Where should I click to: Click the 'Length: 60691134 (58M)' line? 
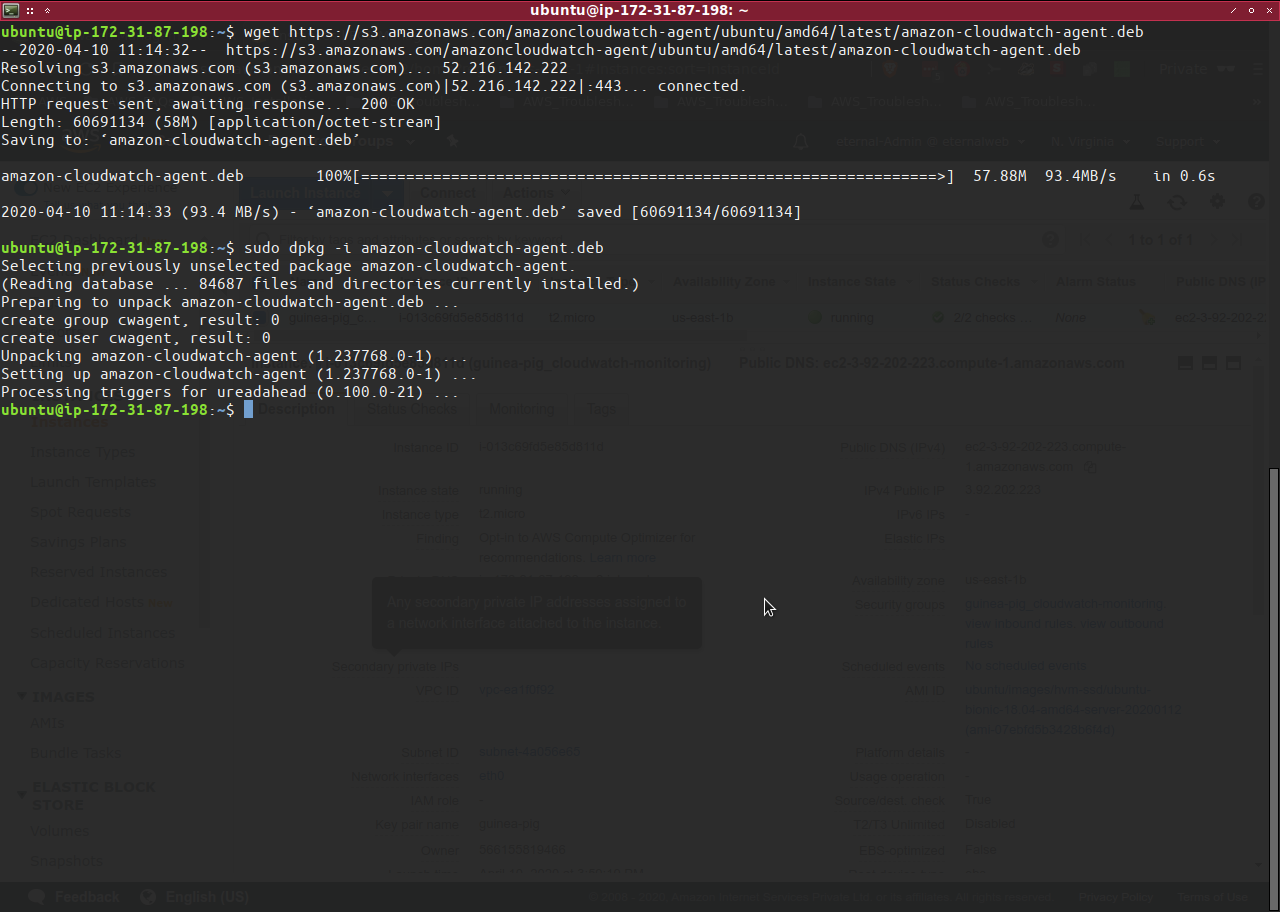coord(221,122)
